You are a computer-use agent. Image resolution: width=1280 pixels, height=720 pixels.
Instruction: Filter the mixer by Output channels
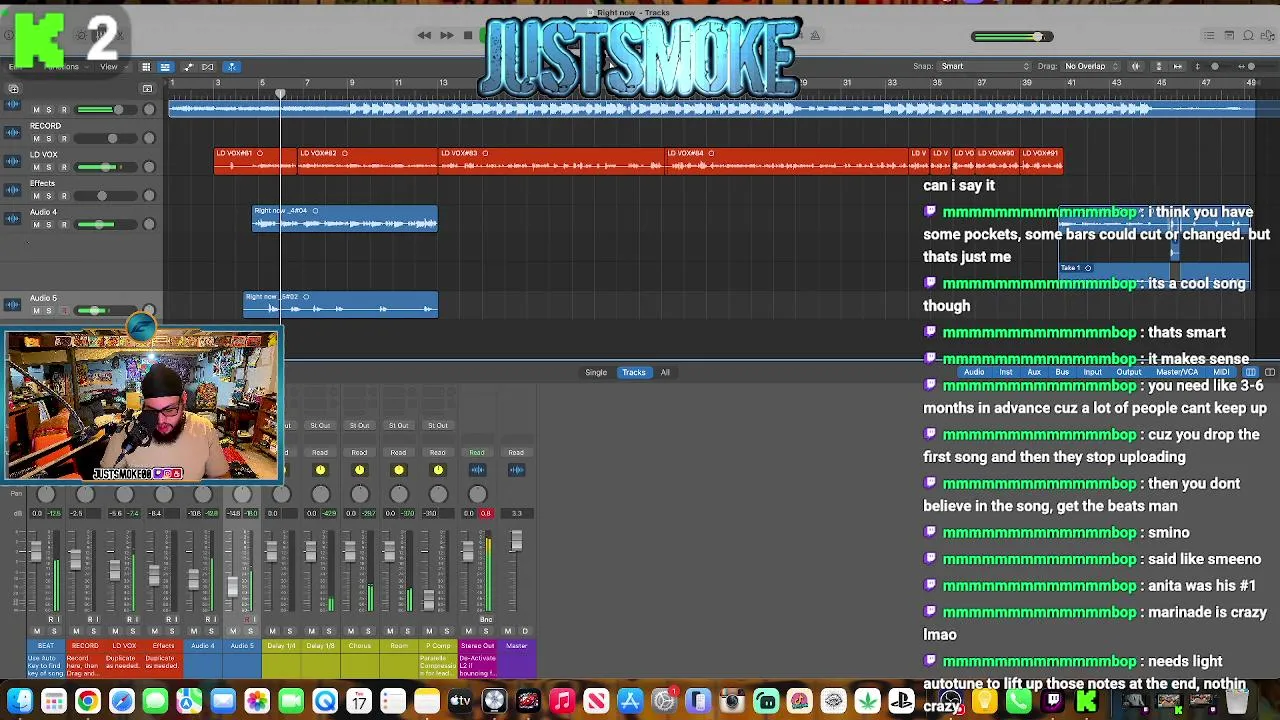(x=1129, y=372)
